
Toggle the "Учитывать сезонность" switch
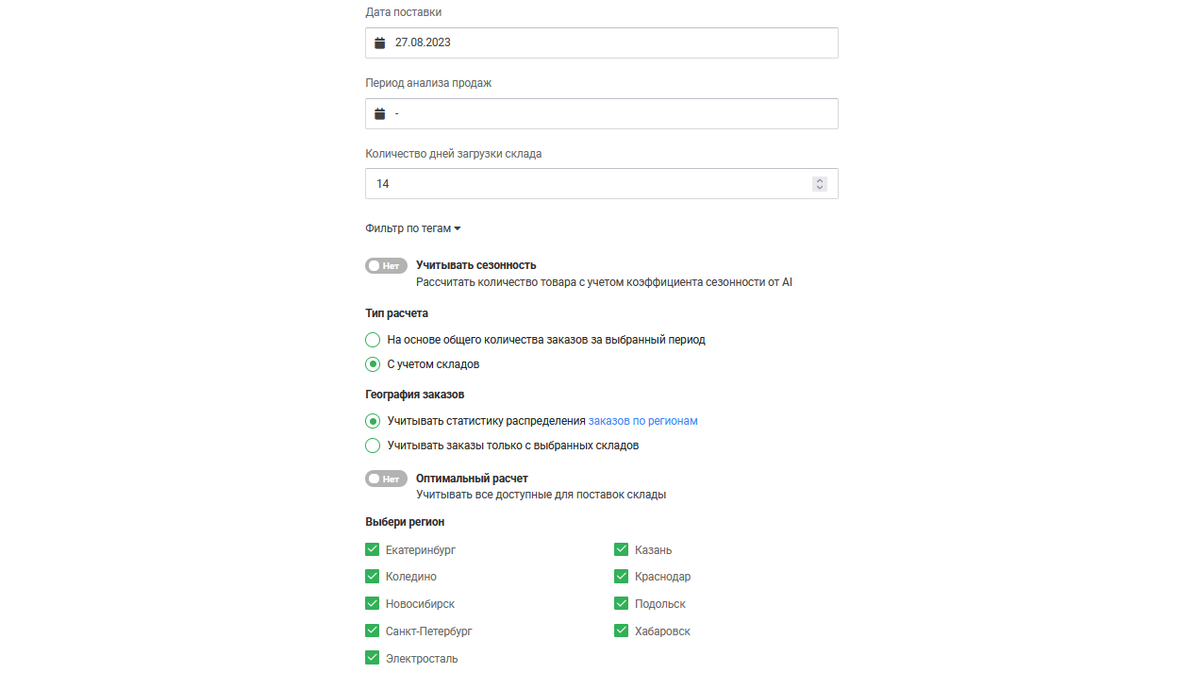386,266
